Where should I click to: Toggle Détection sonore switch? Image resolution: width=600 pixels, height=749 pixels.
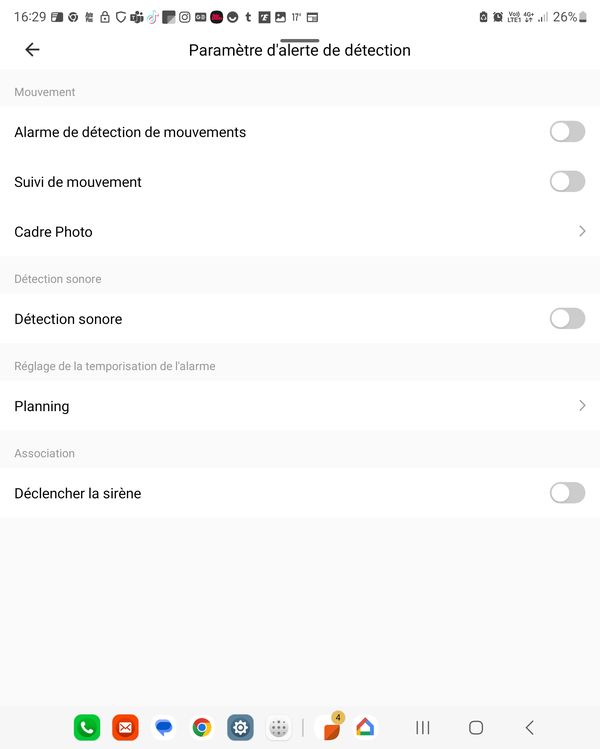(567, 319)
